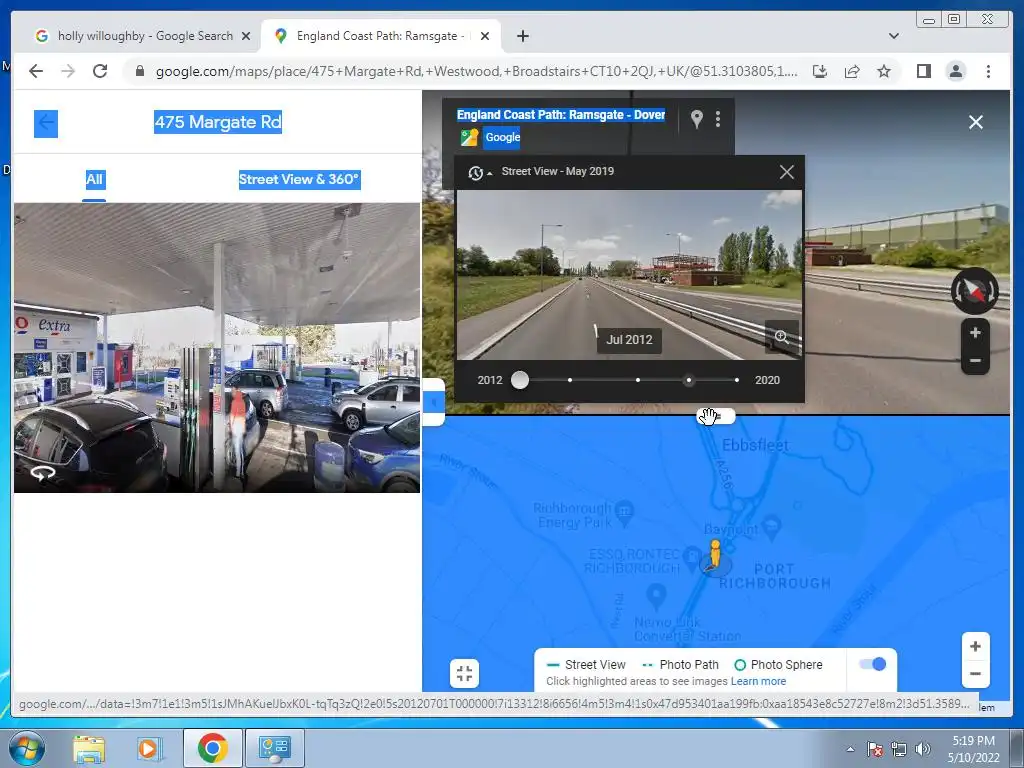The height and width of the screenshot is (768, 1024).
Task: Zoom out the minimap
Action: 975,674
